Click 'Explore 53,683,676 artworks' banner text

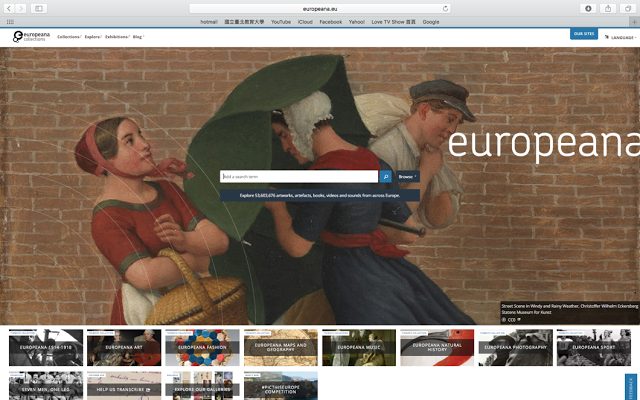[320, 196]
